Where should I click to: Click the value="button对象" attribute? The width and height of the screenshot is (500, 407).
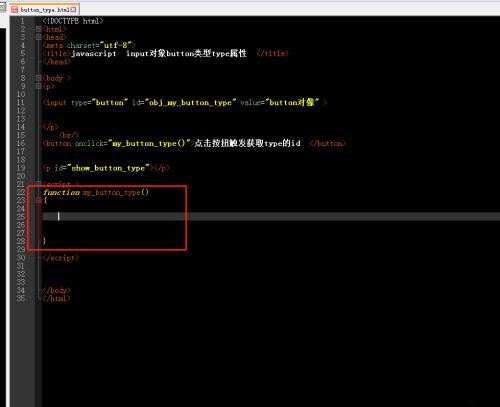[279, 102]
